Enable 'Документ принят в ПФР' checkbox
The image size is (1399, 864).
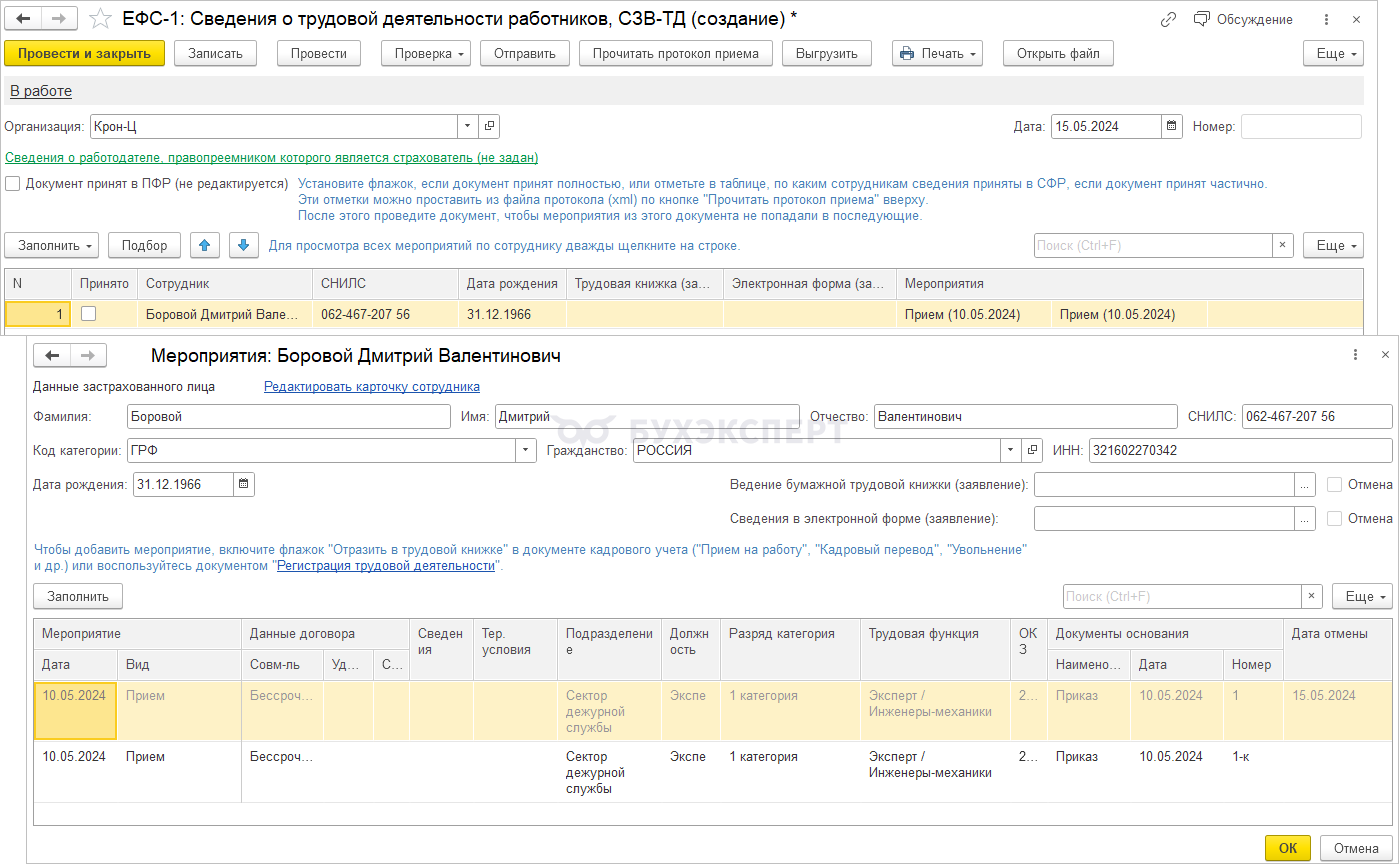[13, 184]
